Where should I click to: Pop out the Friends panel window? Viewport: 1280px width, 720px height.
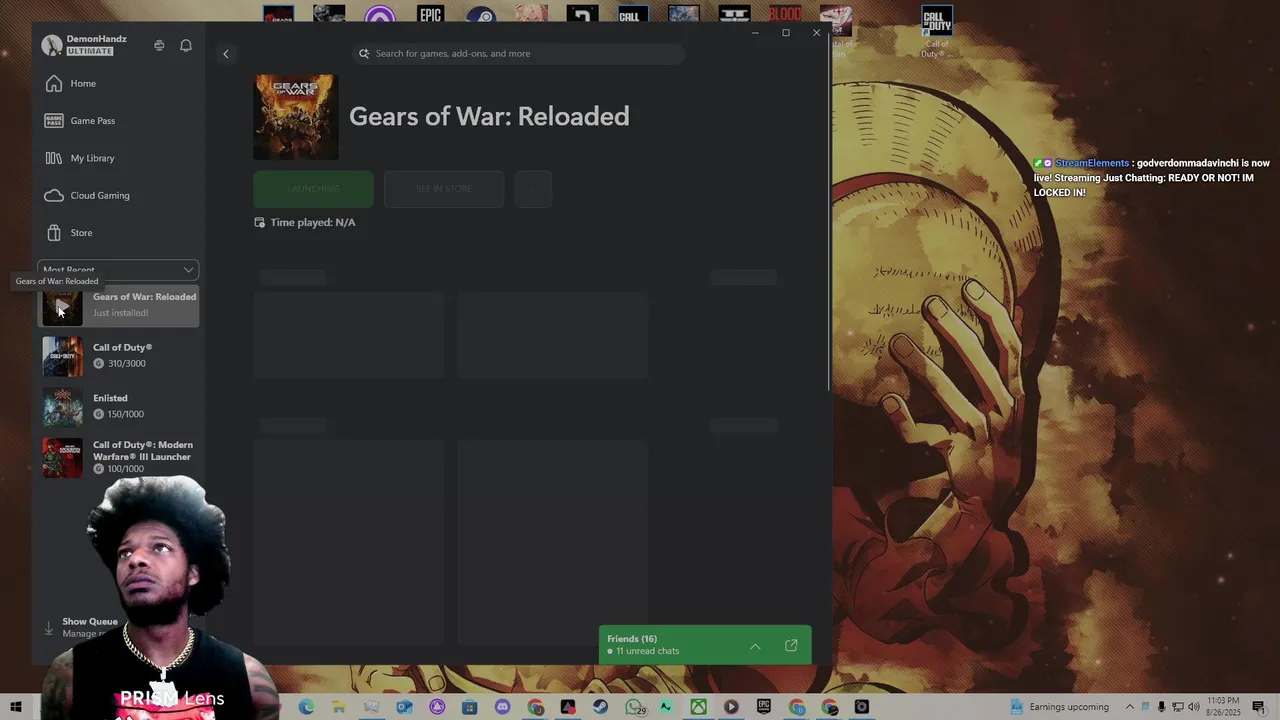coord(791,646)
